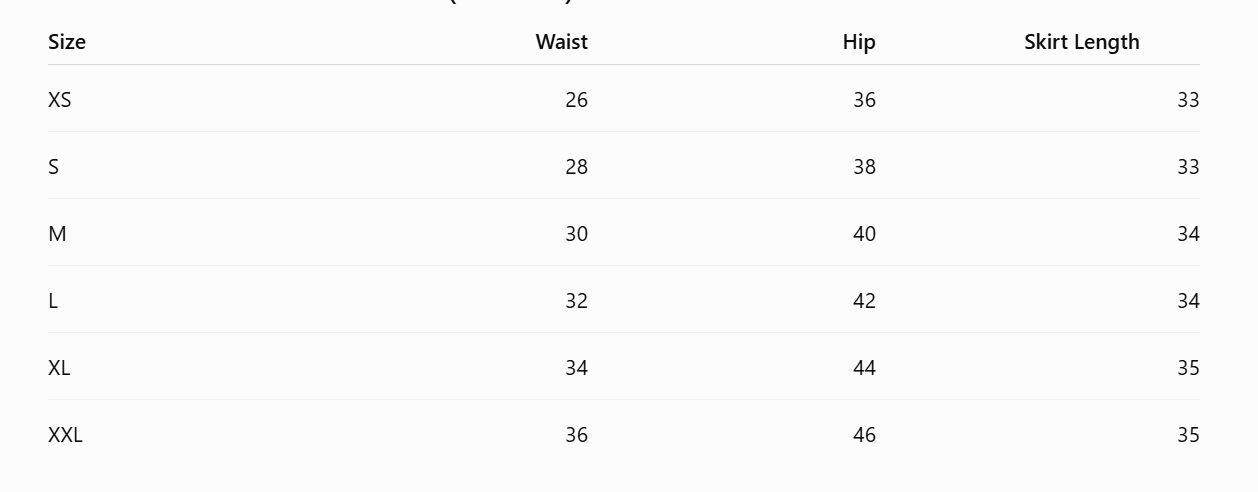Select the XL size row label
Image resolution: width=1258 pixels, height=492 pixels.
click(59, 368)
